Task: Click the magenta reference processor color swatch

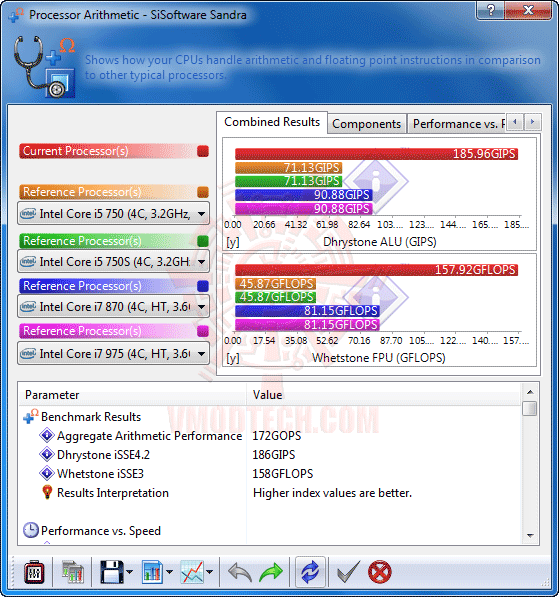Action: (x=203, y=331)
